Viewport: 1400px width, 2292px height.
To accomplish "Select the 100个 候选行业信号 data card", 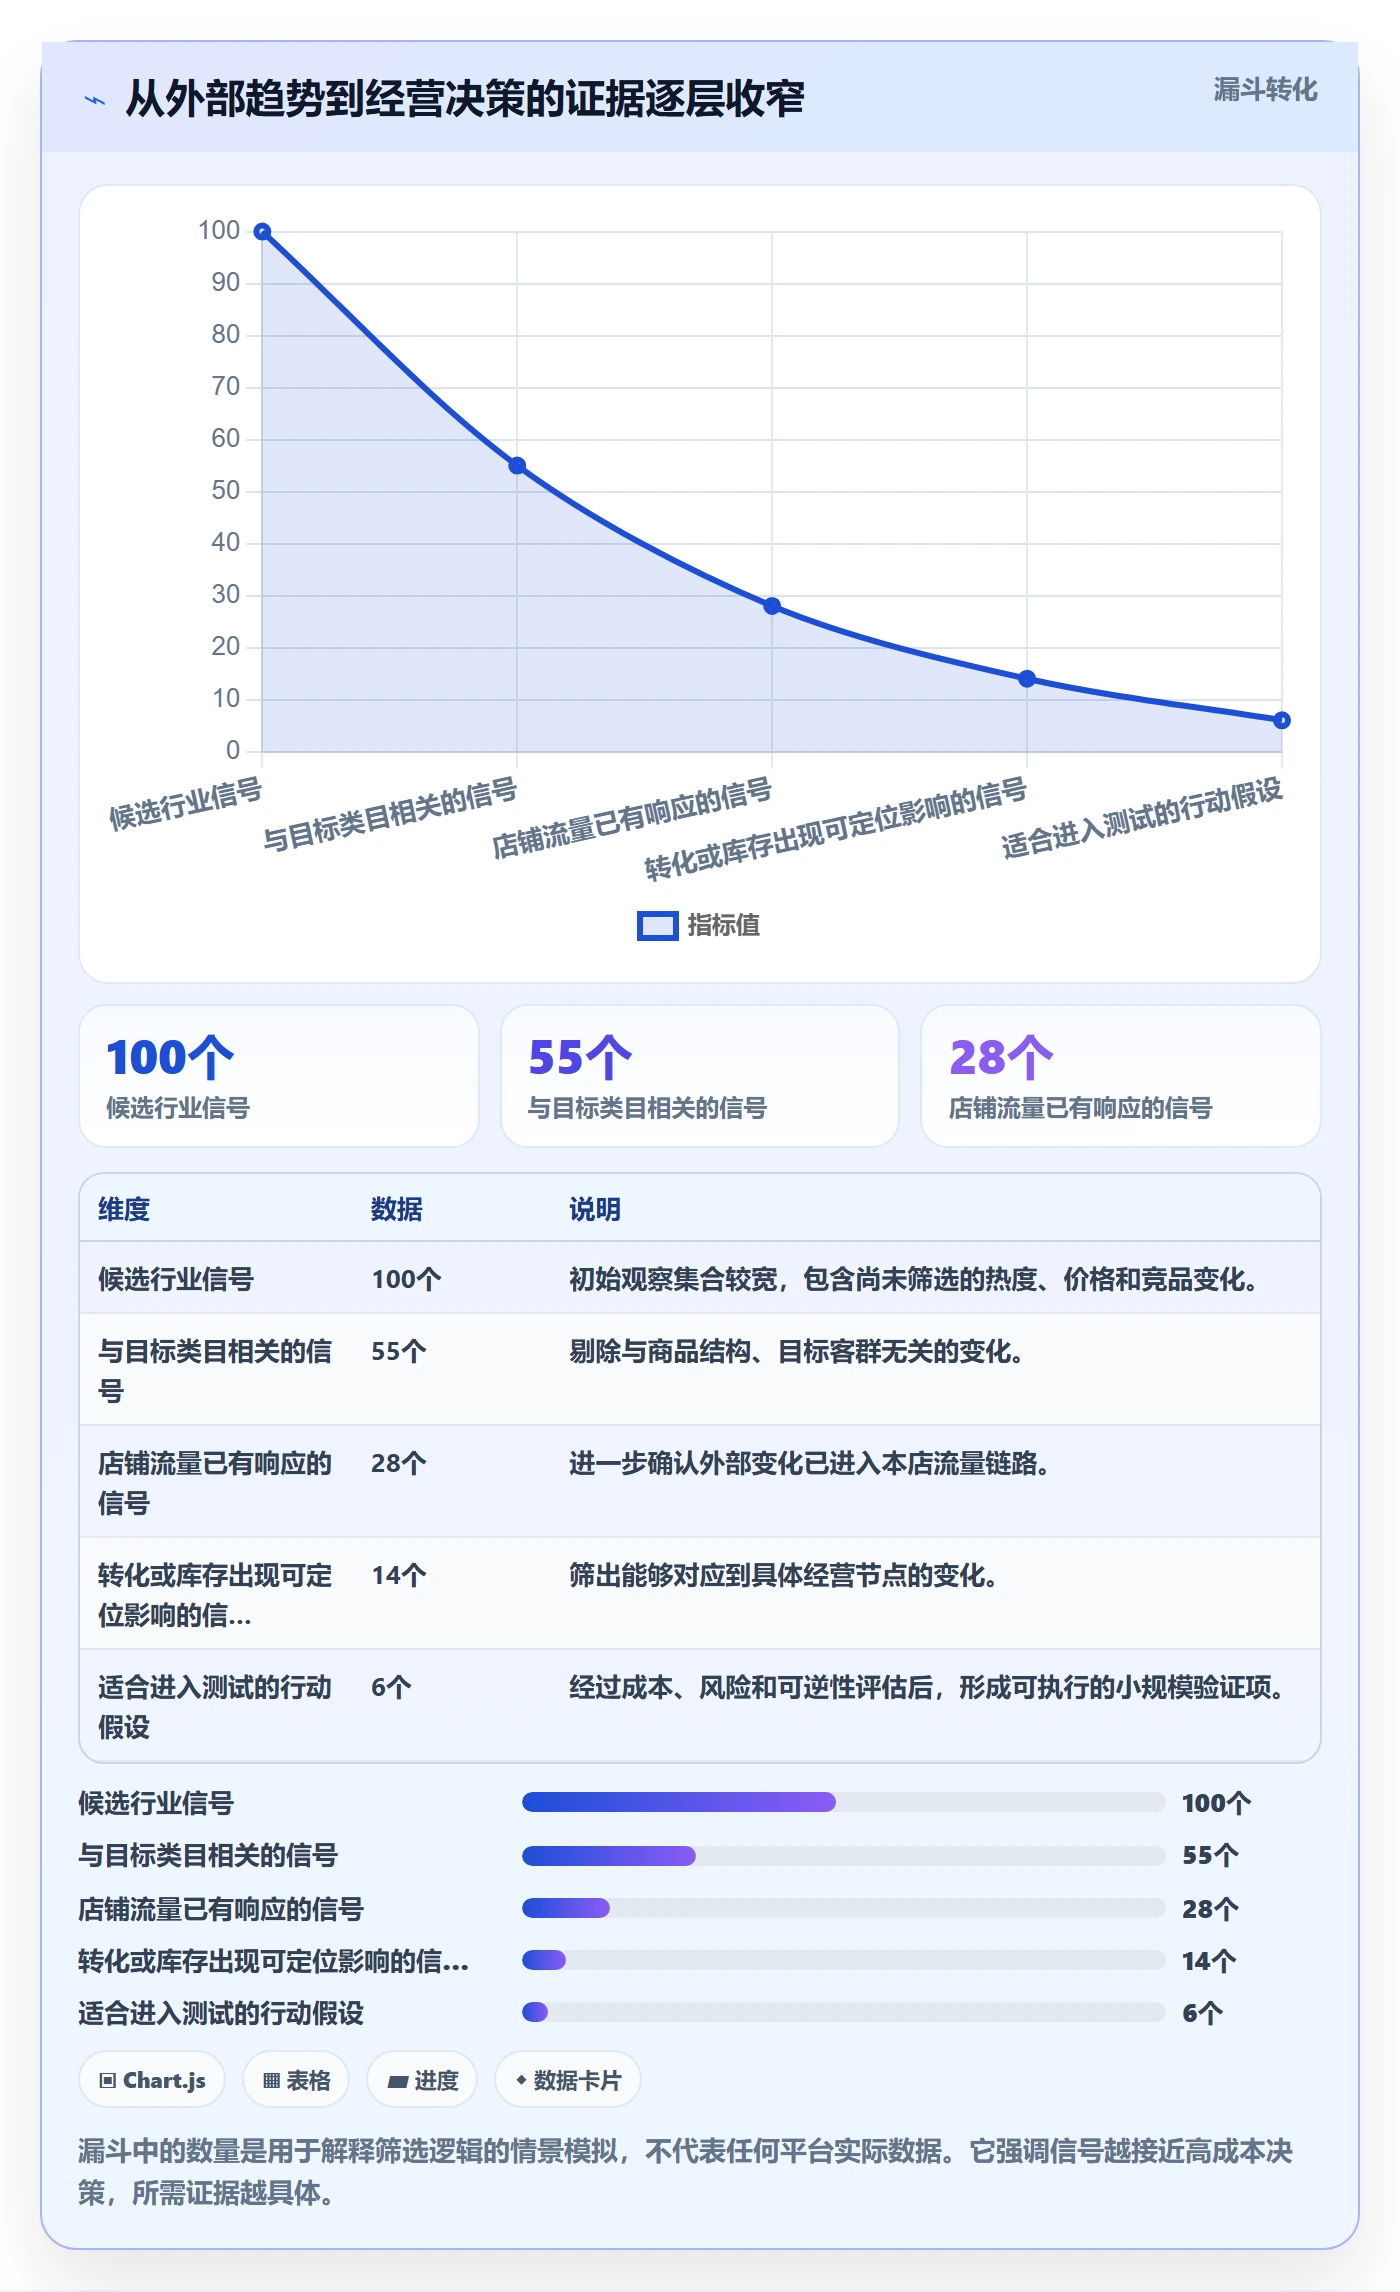I will pos(279,1076).
